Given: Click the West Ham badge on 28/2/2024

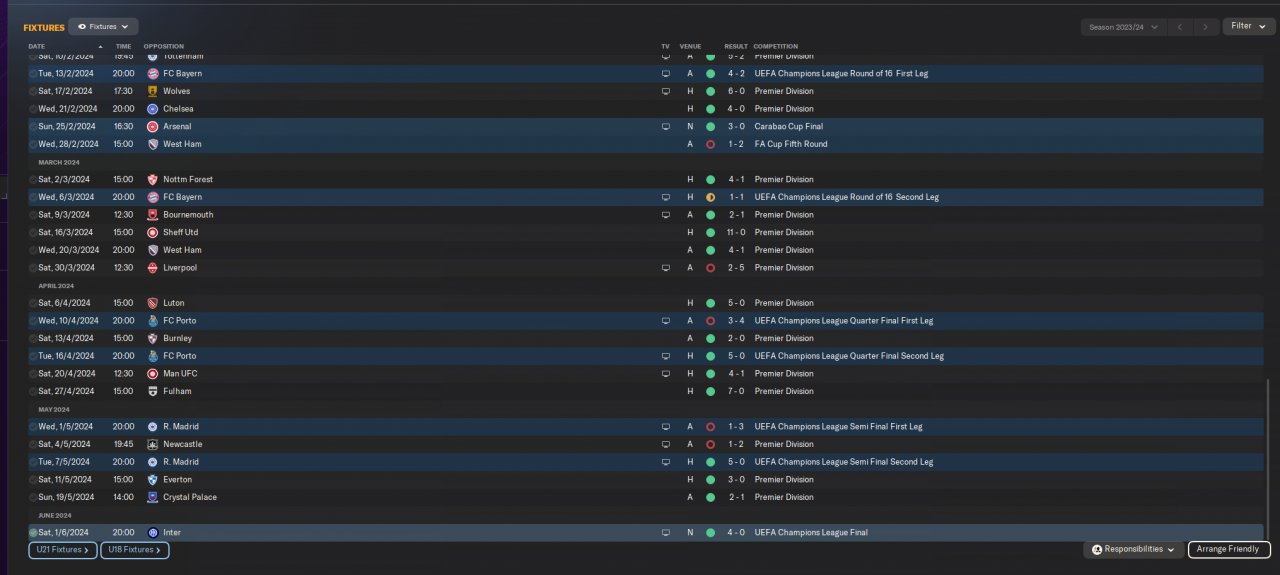Looking at the screenshot, I should (153, 144).
